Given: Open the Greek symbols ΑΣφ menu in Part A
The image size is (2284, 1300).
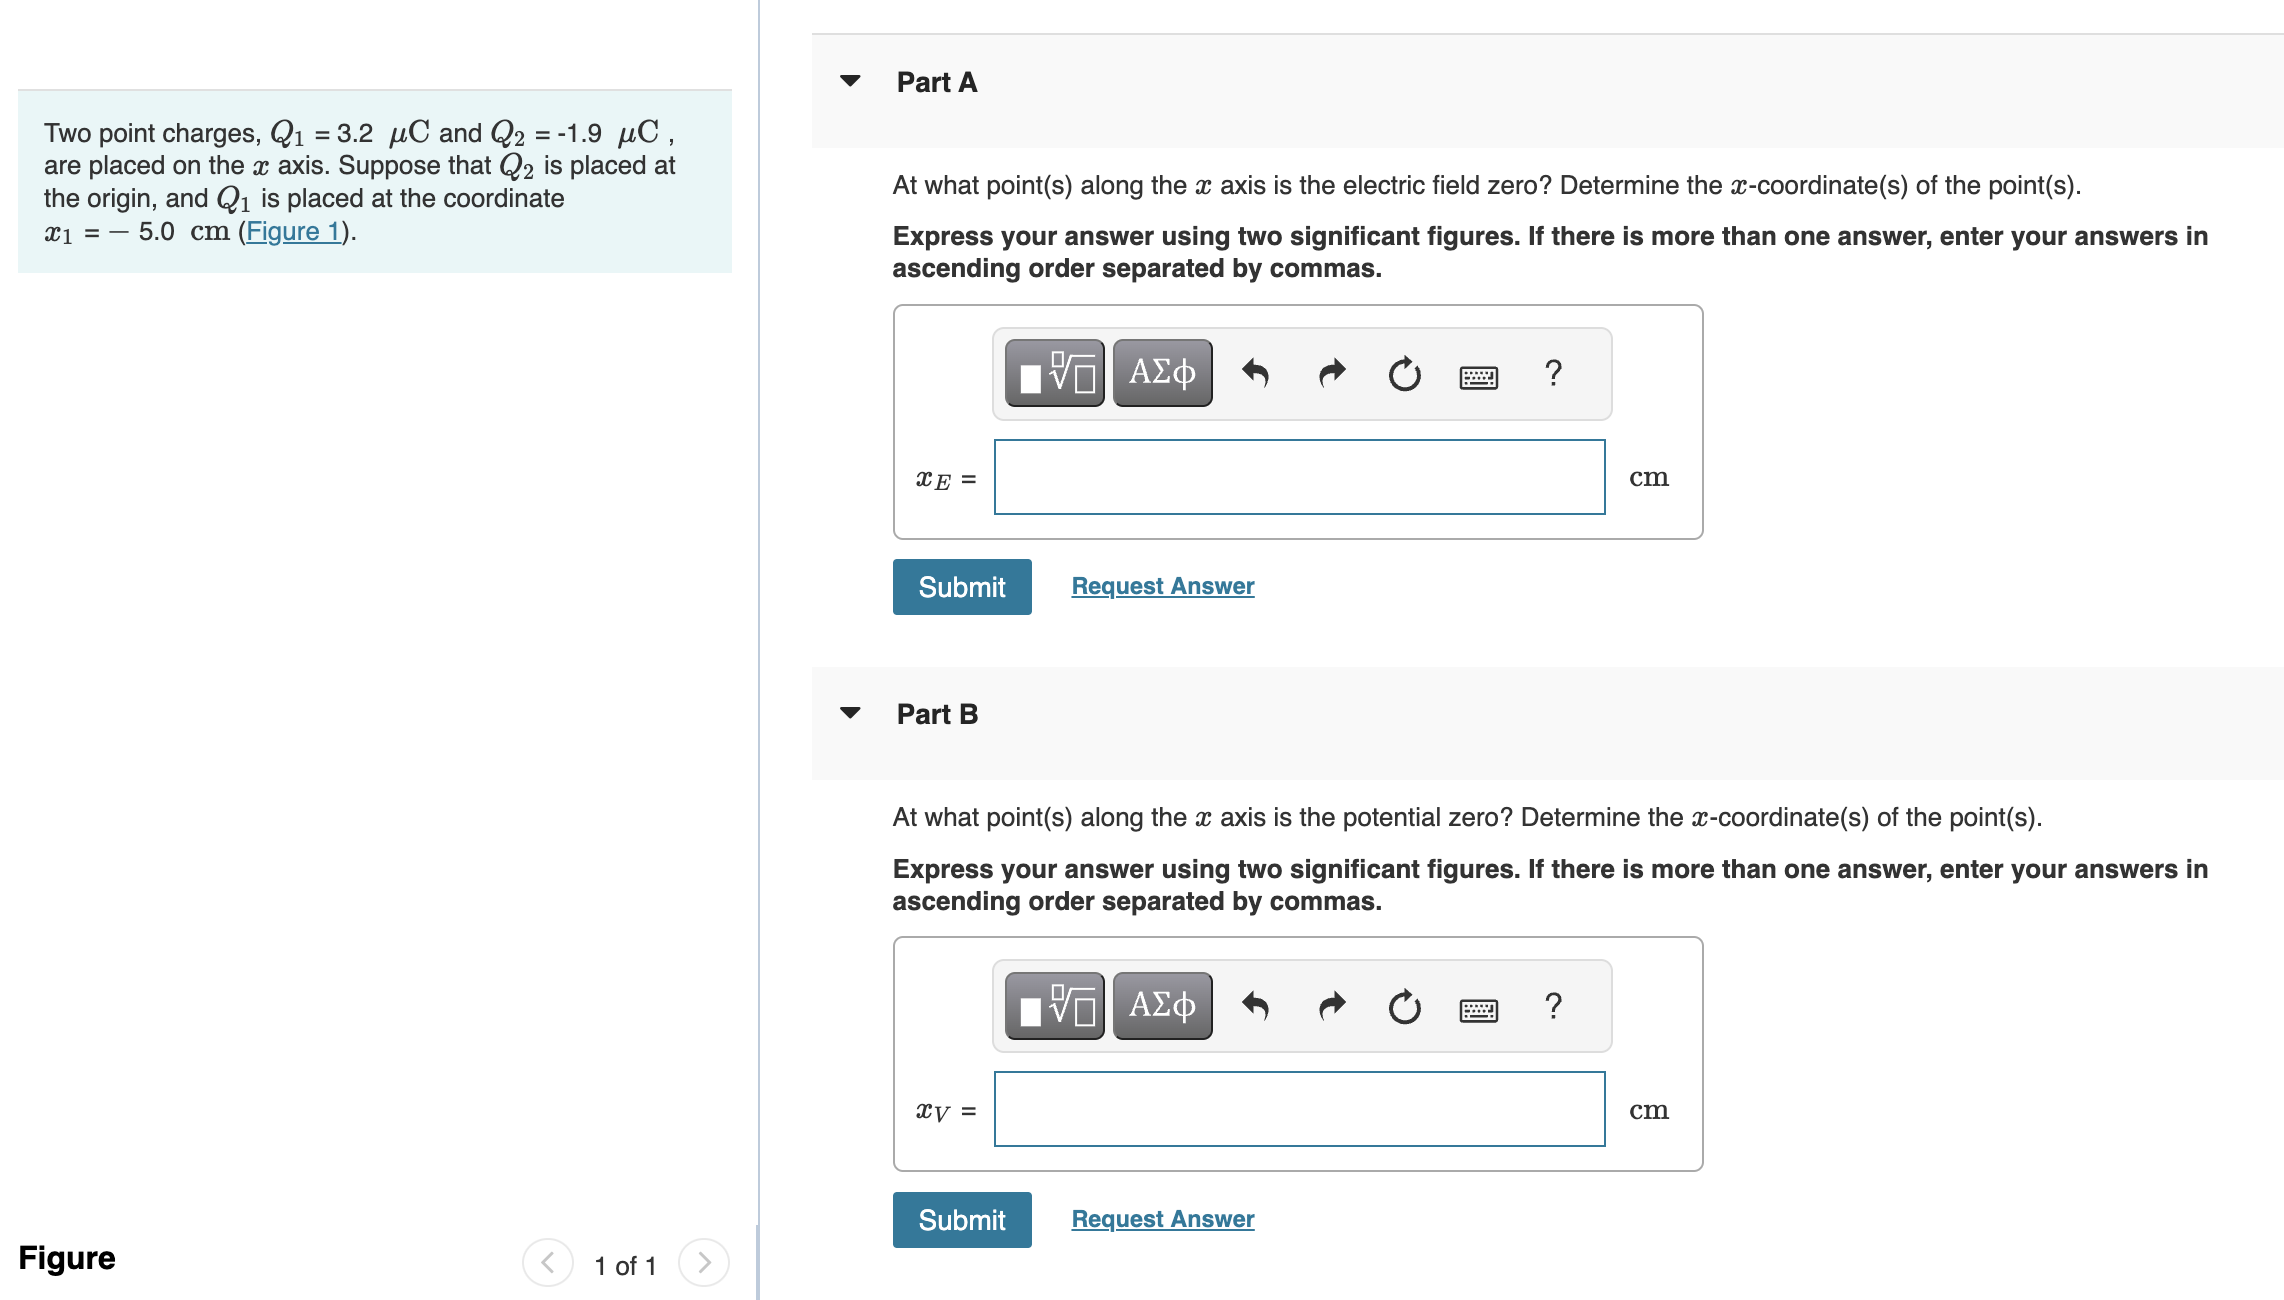Looking at the screenshot, I should pyautogui.click(x=1161, y=372).
